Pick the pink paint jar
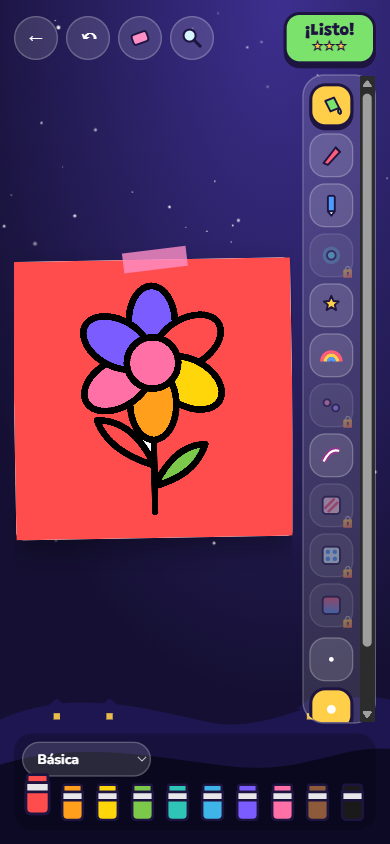The image size is (390, 844). click(282, 802)
